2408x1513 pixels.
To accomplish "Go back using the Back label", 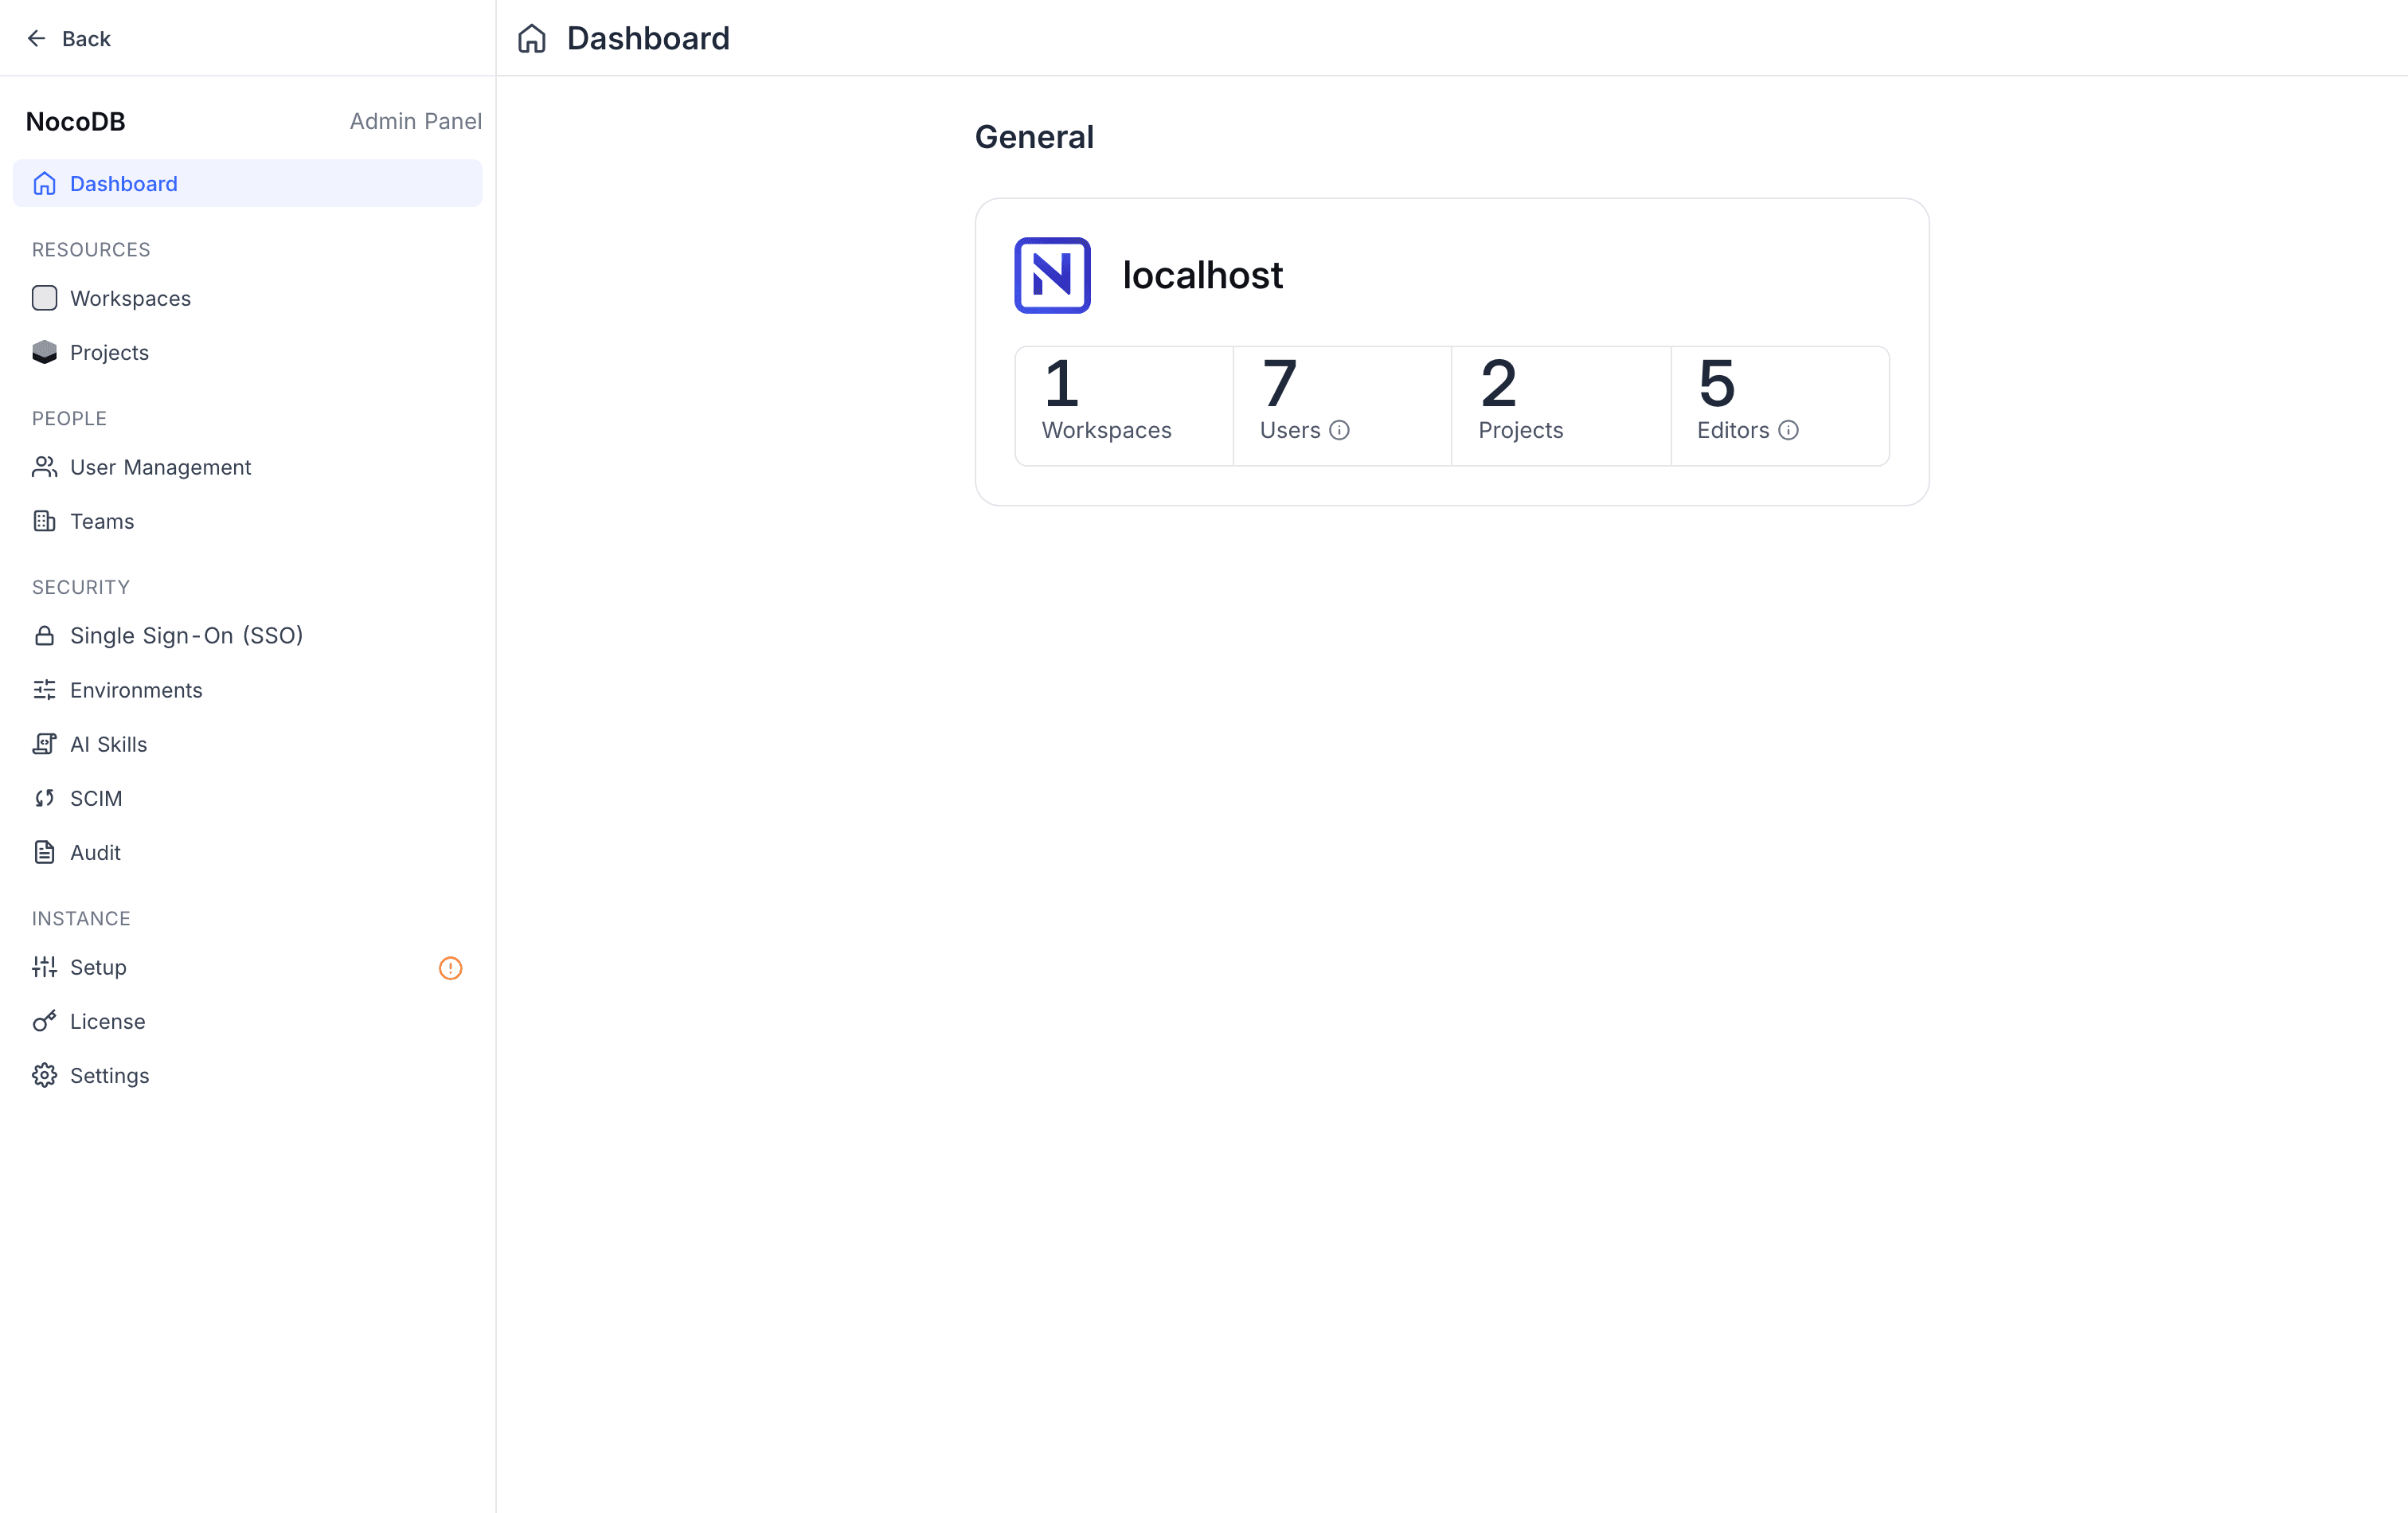I will tap(86, 38).
